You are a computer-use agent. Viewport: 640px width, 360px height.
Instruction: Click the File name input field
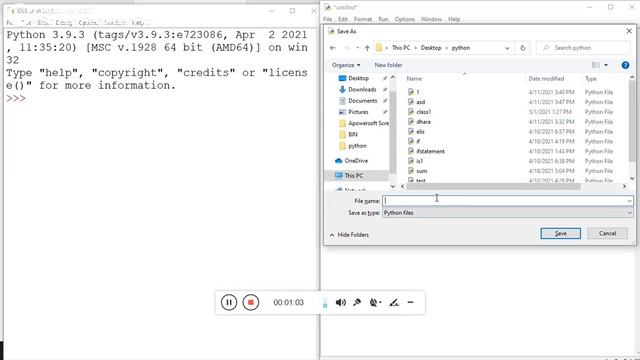coord(504,200)
